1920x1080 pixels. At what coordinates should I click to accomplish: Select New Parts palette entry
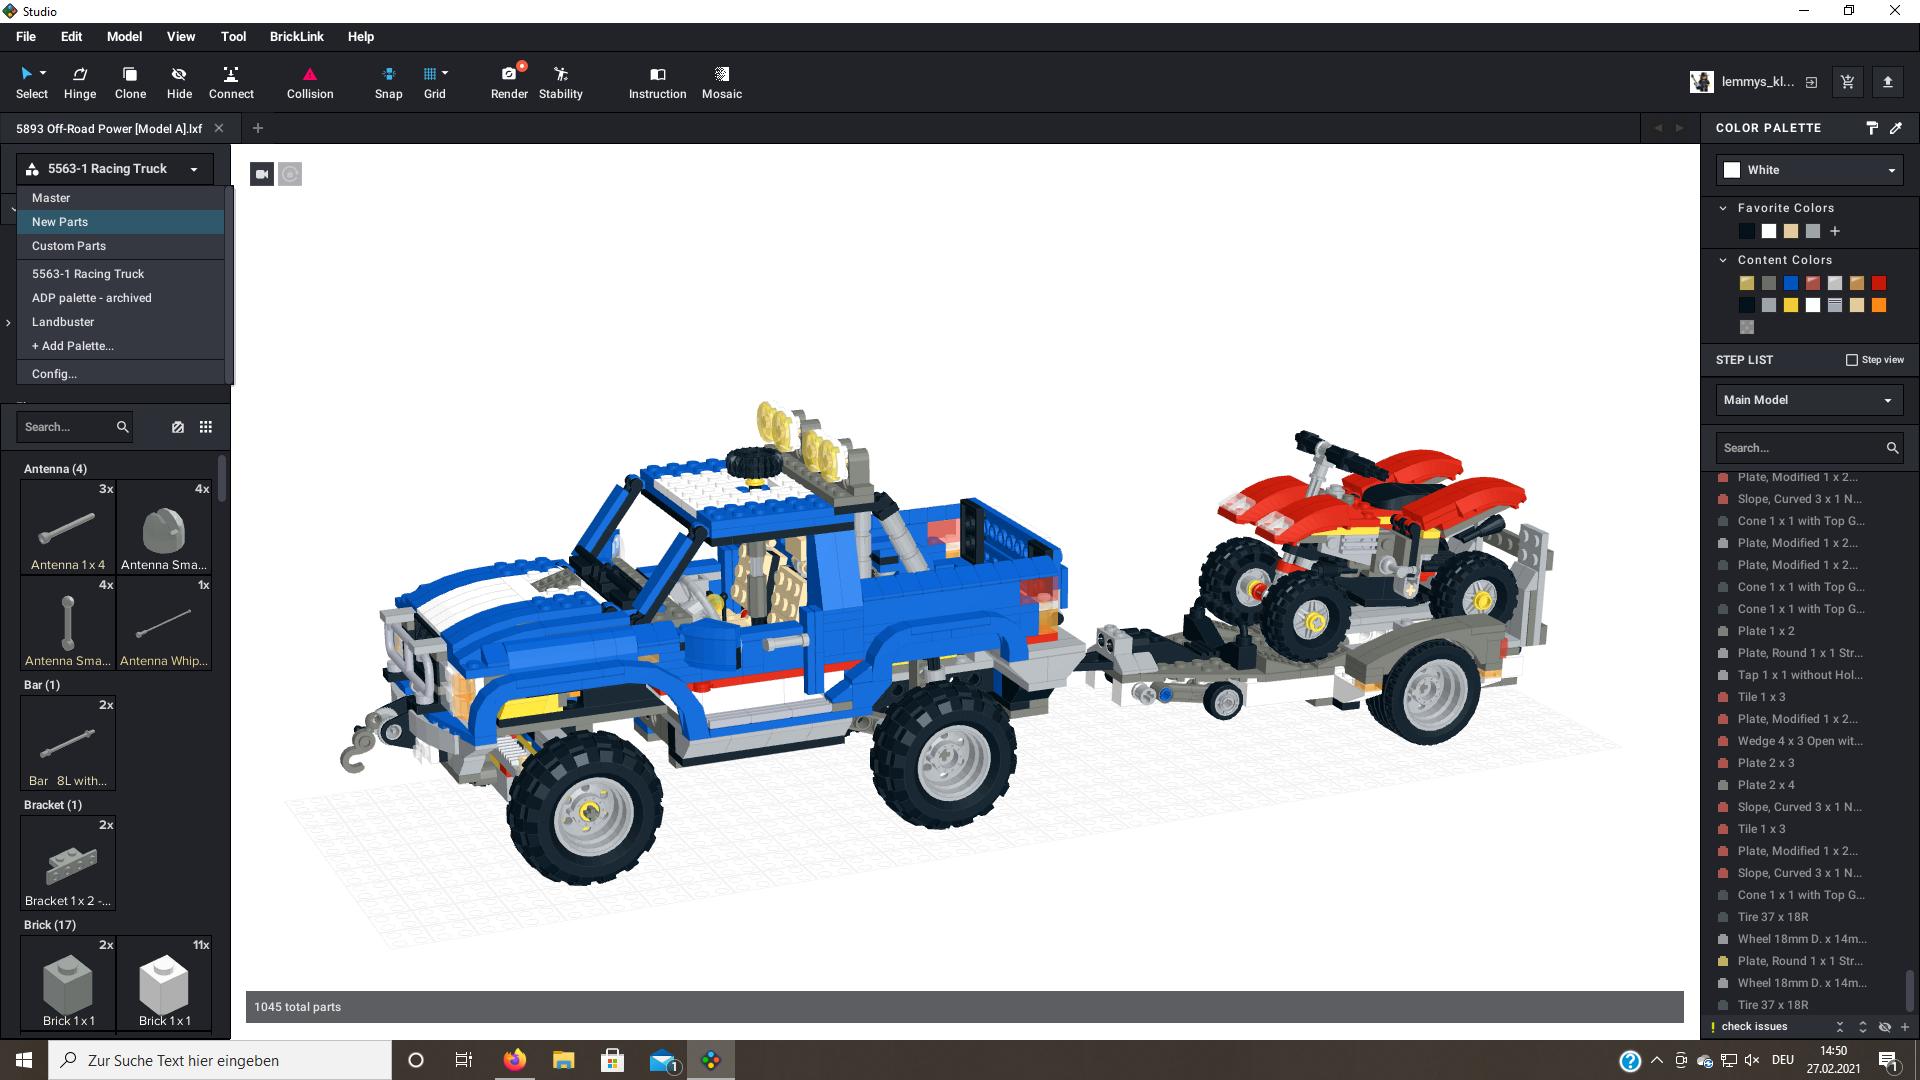pyautogui.click(x=60, y=222)
